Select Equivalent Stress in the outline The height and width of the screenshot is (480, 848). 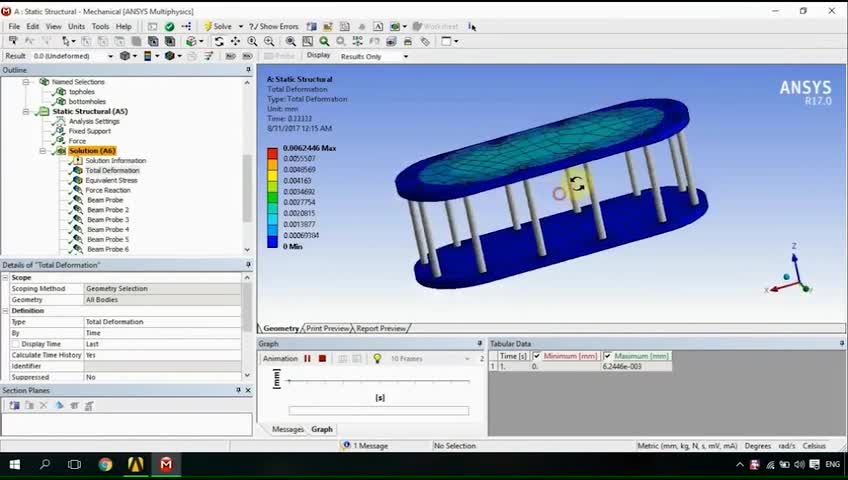tap(111, 180)
